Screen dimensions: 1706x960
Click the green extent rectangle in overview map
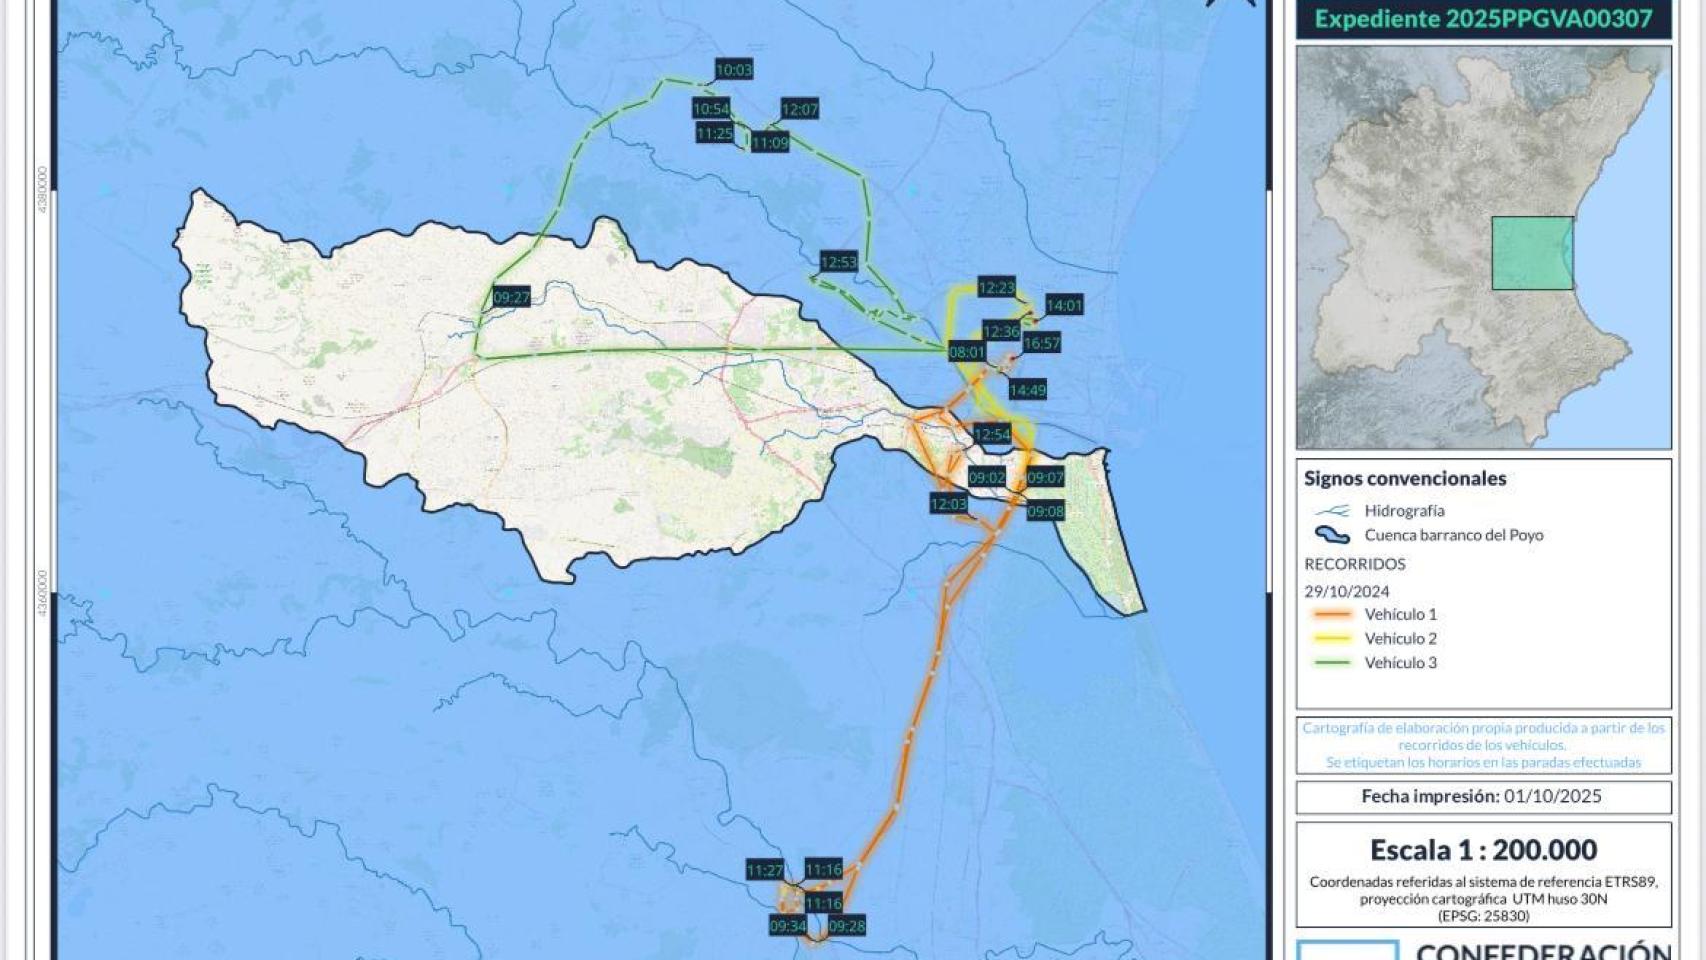click(1532, 254)
